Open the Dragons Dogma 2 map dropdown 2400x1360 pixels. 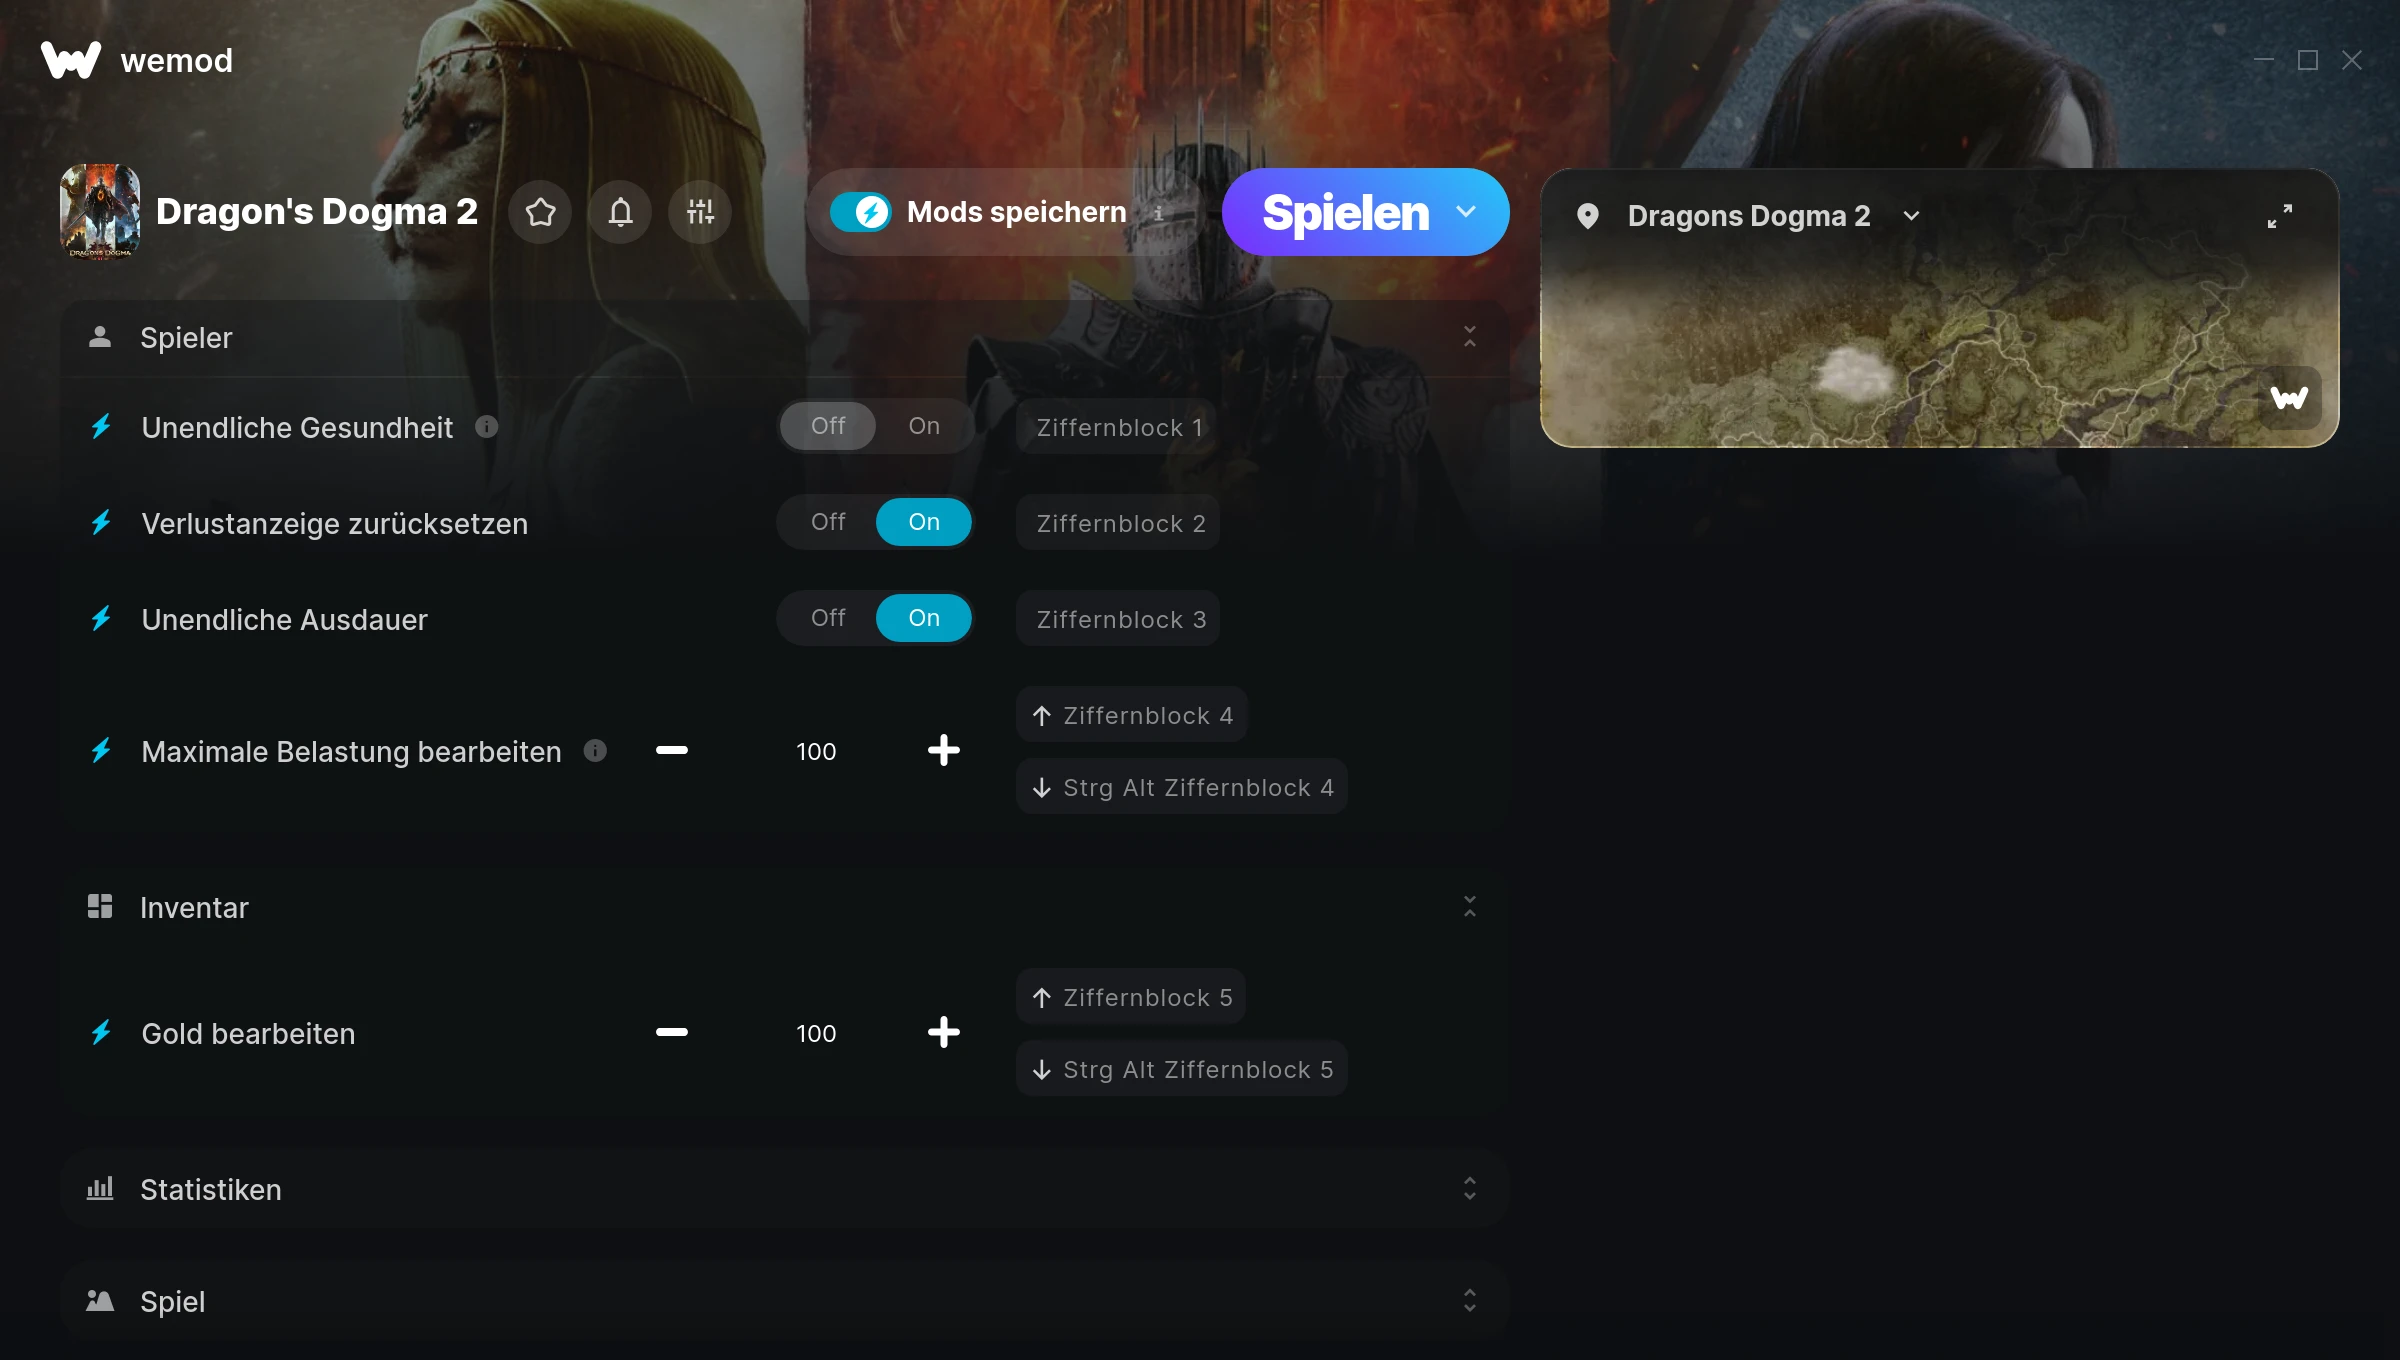click(x=1911, y=216)
